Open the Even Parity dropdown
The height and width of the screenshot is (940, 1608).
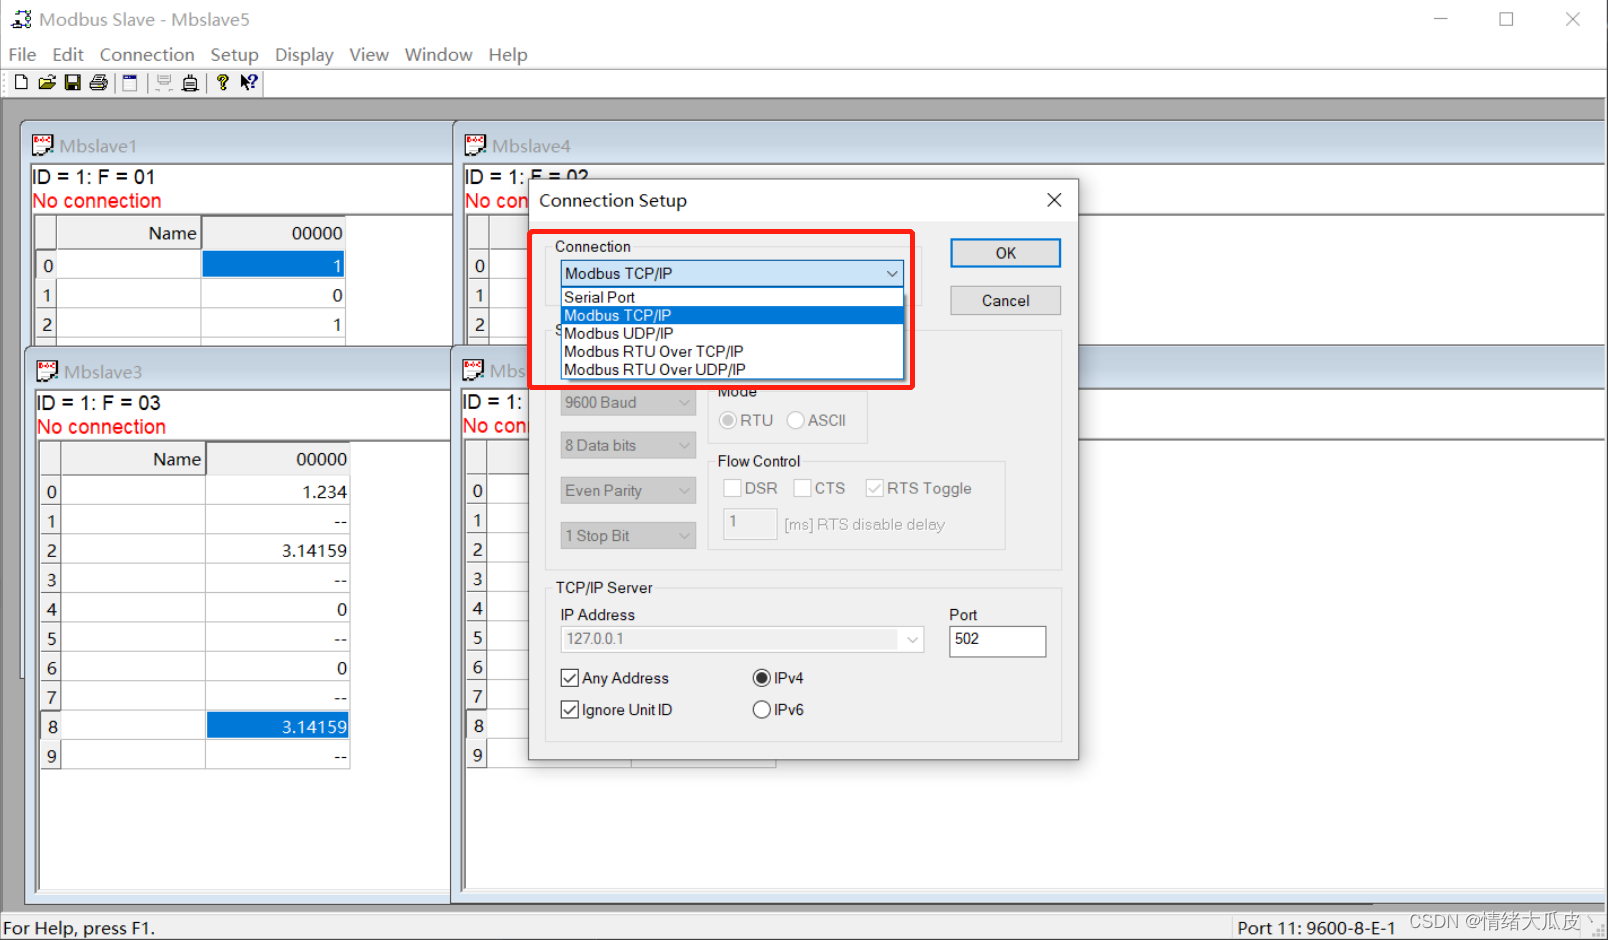628,490
